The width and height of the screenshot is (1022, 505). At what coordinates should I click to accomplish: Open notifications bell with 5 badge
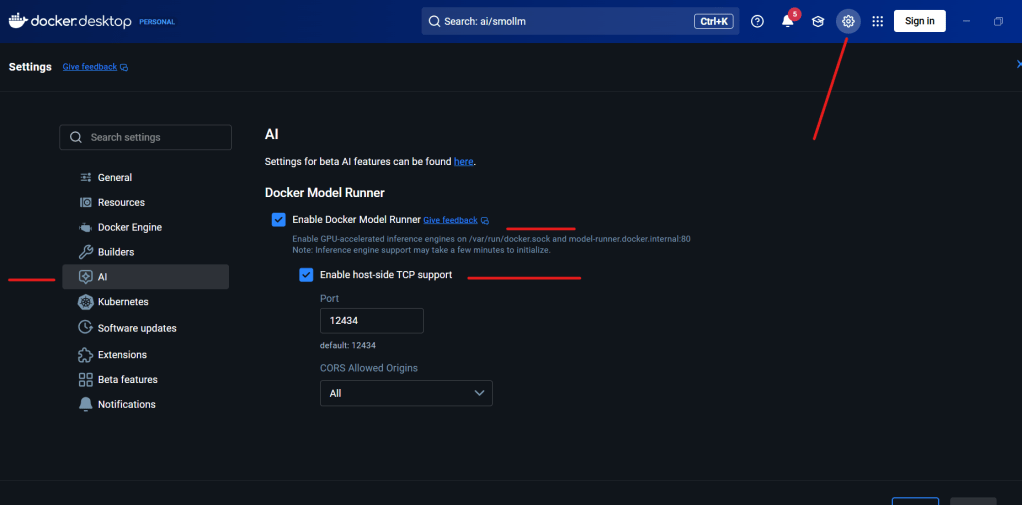coord(788,21)
